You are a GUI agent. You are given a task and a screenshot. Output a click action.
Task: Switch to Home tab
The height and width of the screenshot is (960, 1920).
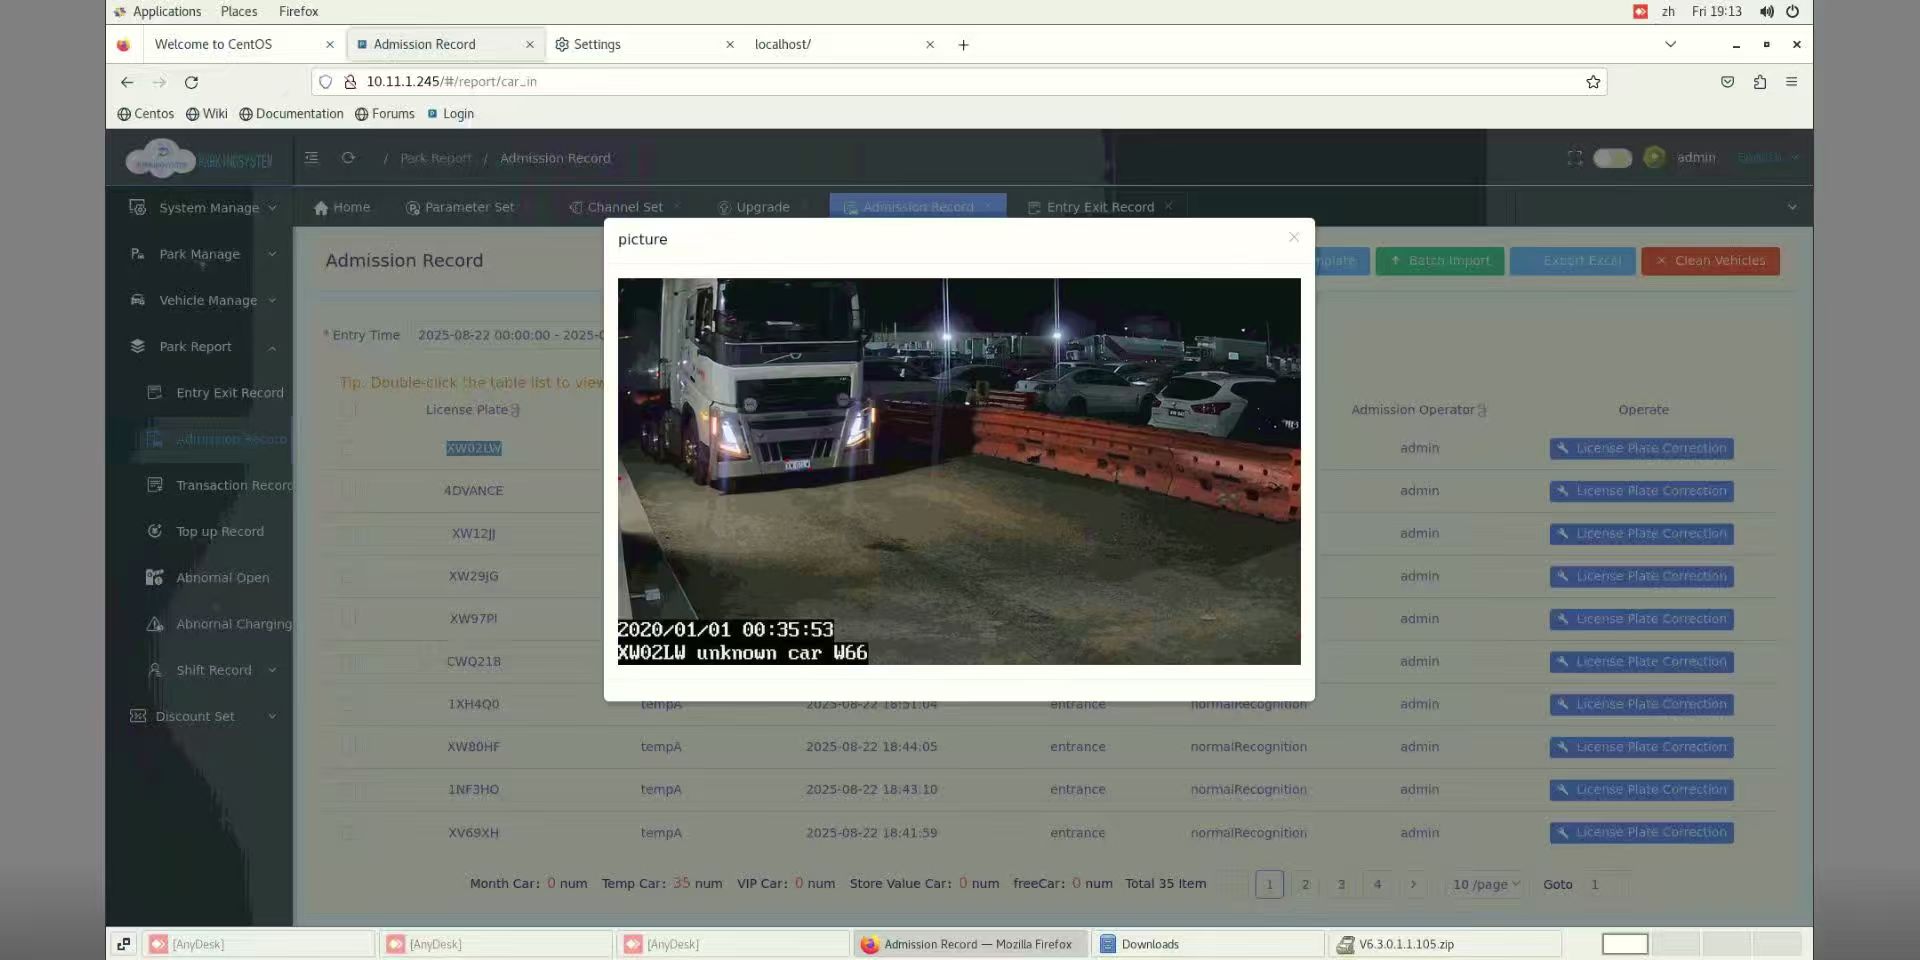tap(342, 207)
